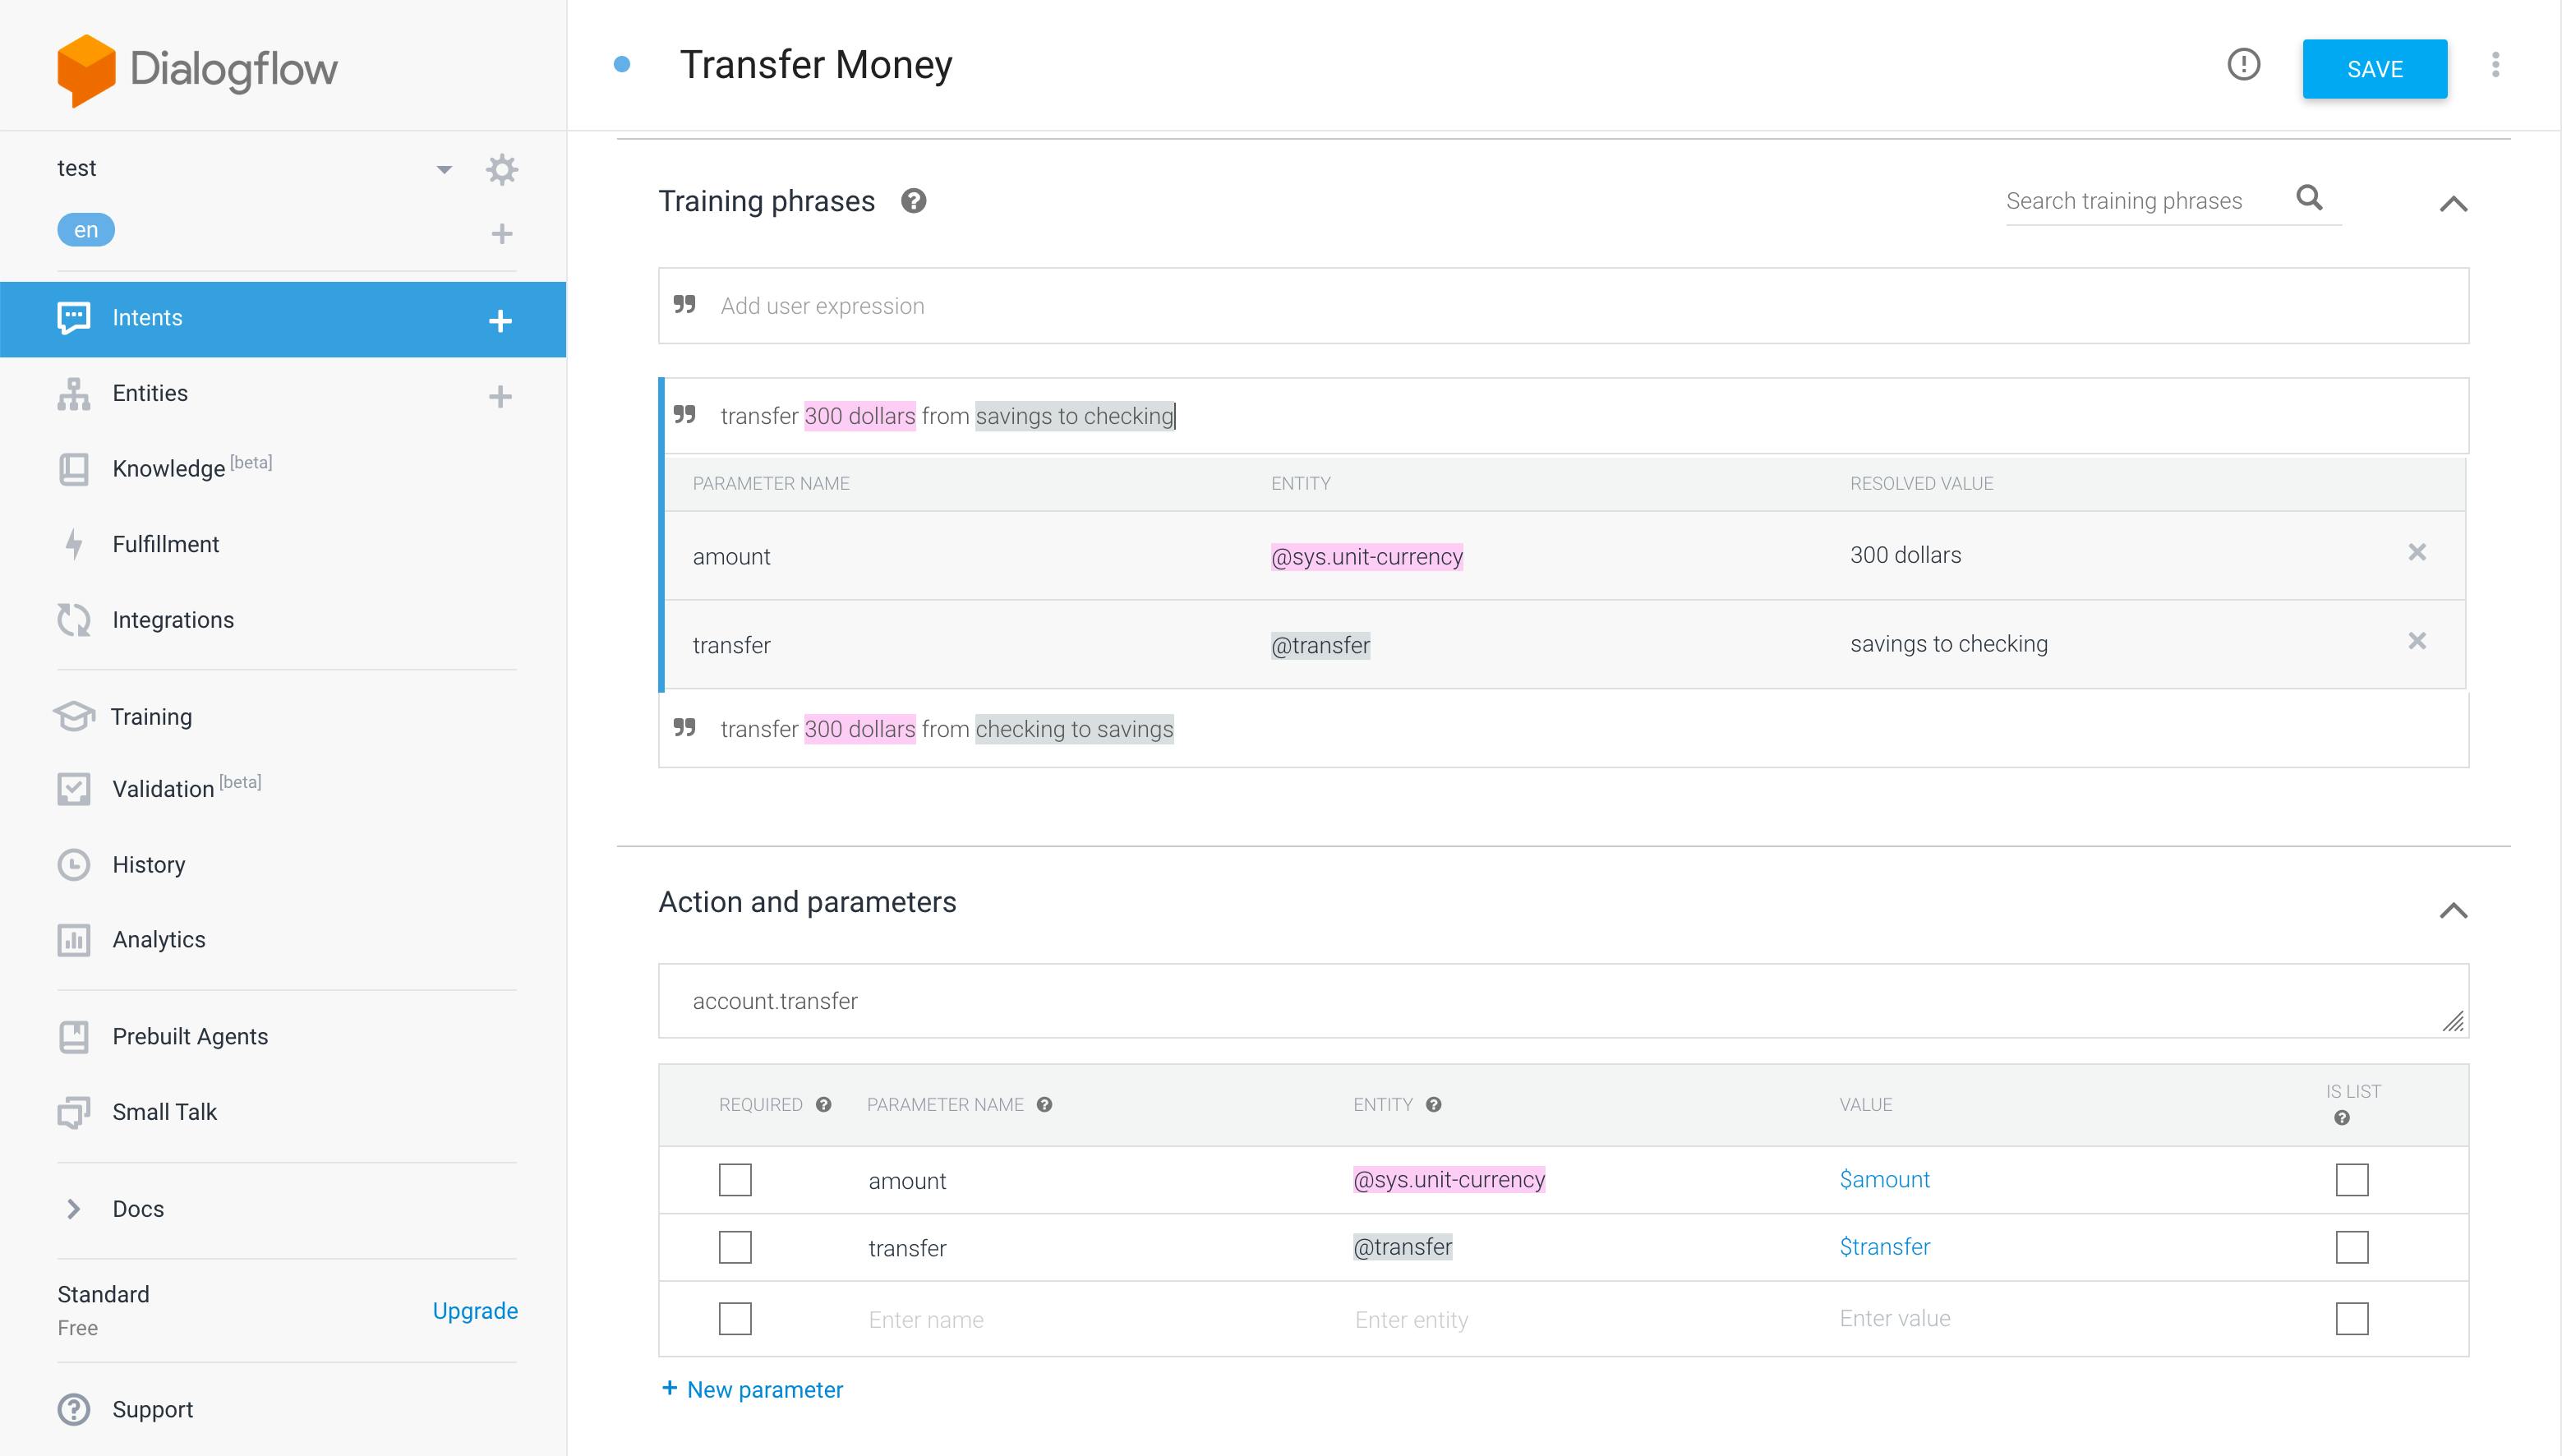The width and height of the screenshot is (2562, 1456).
Task: Click plus icon to create new intent
Action: [500, 320]
